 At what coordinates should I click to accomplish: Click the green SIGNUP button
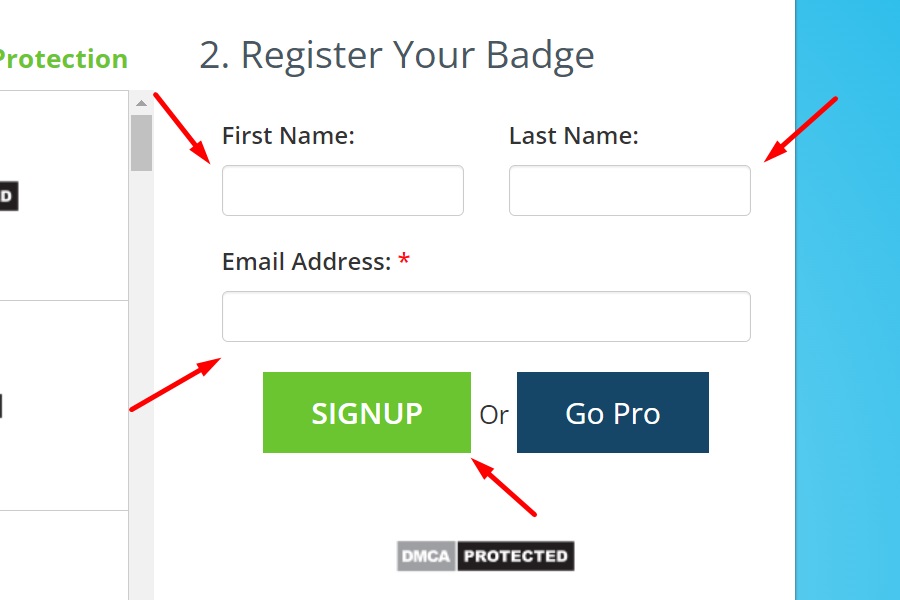coord(367,412)
